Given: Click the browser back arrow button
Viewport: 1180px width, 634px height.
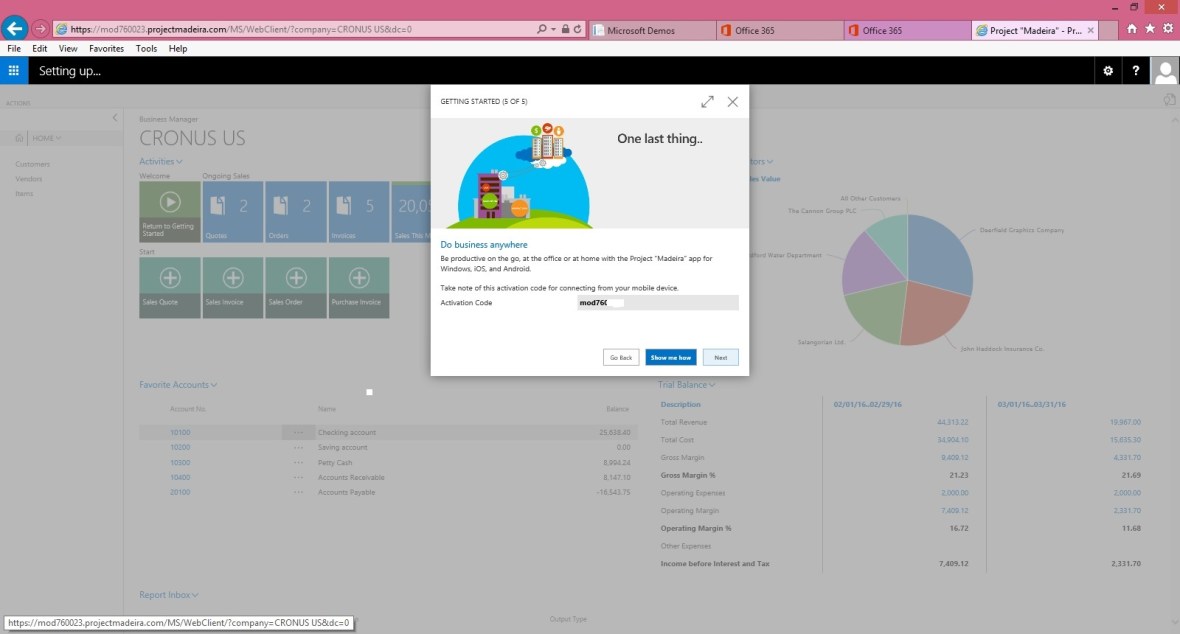Looking at the screenshot, I should 14,29.
